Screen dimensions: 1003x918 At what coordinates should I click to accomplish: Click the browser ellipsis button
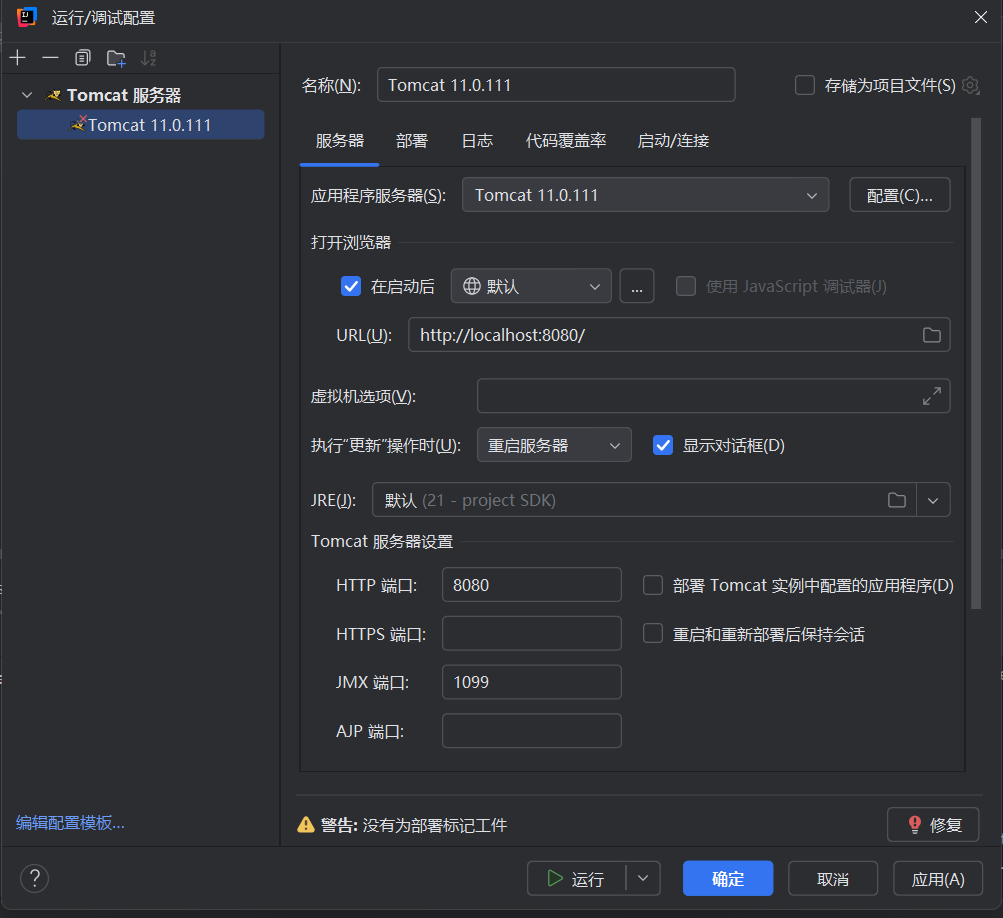pos(636,286)
